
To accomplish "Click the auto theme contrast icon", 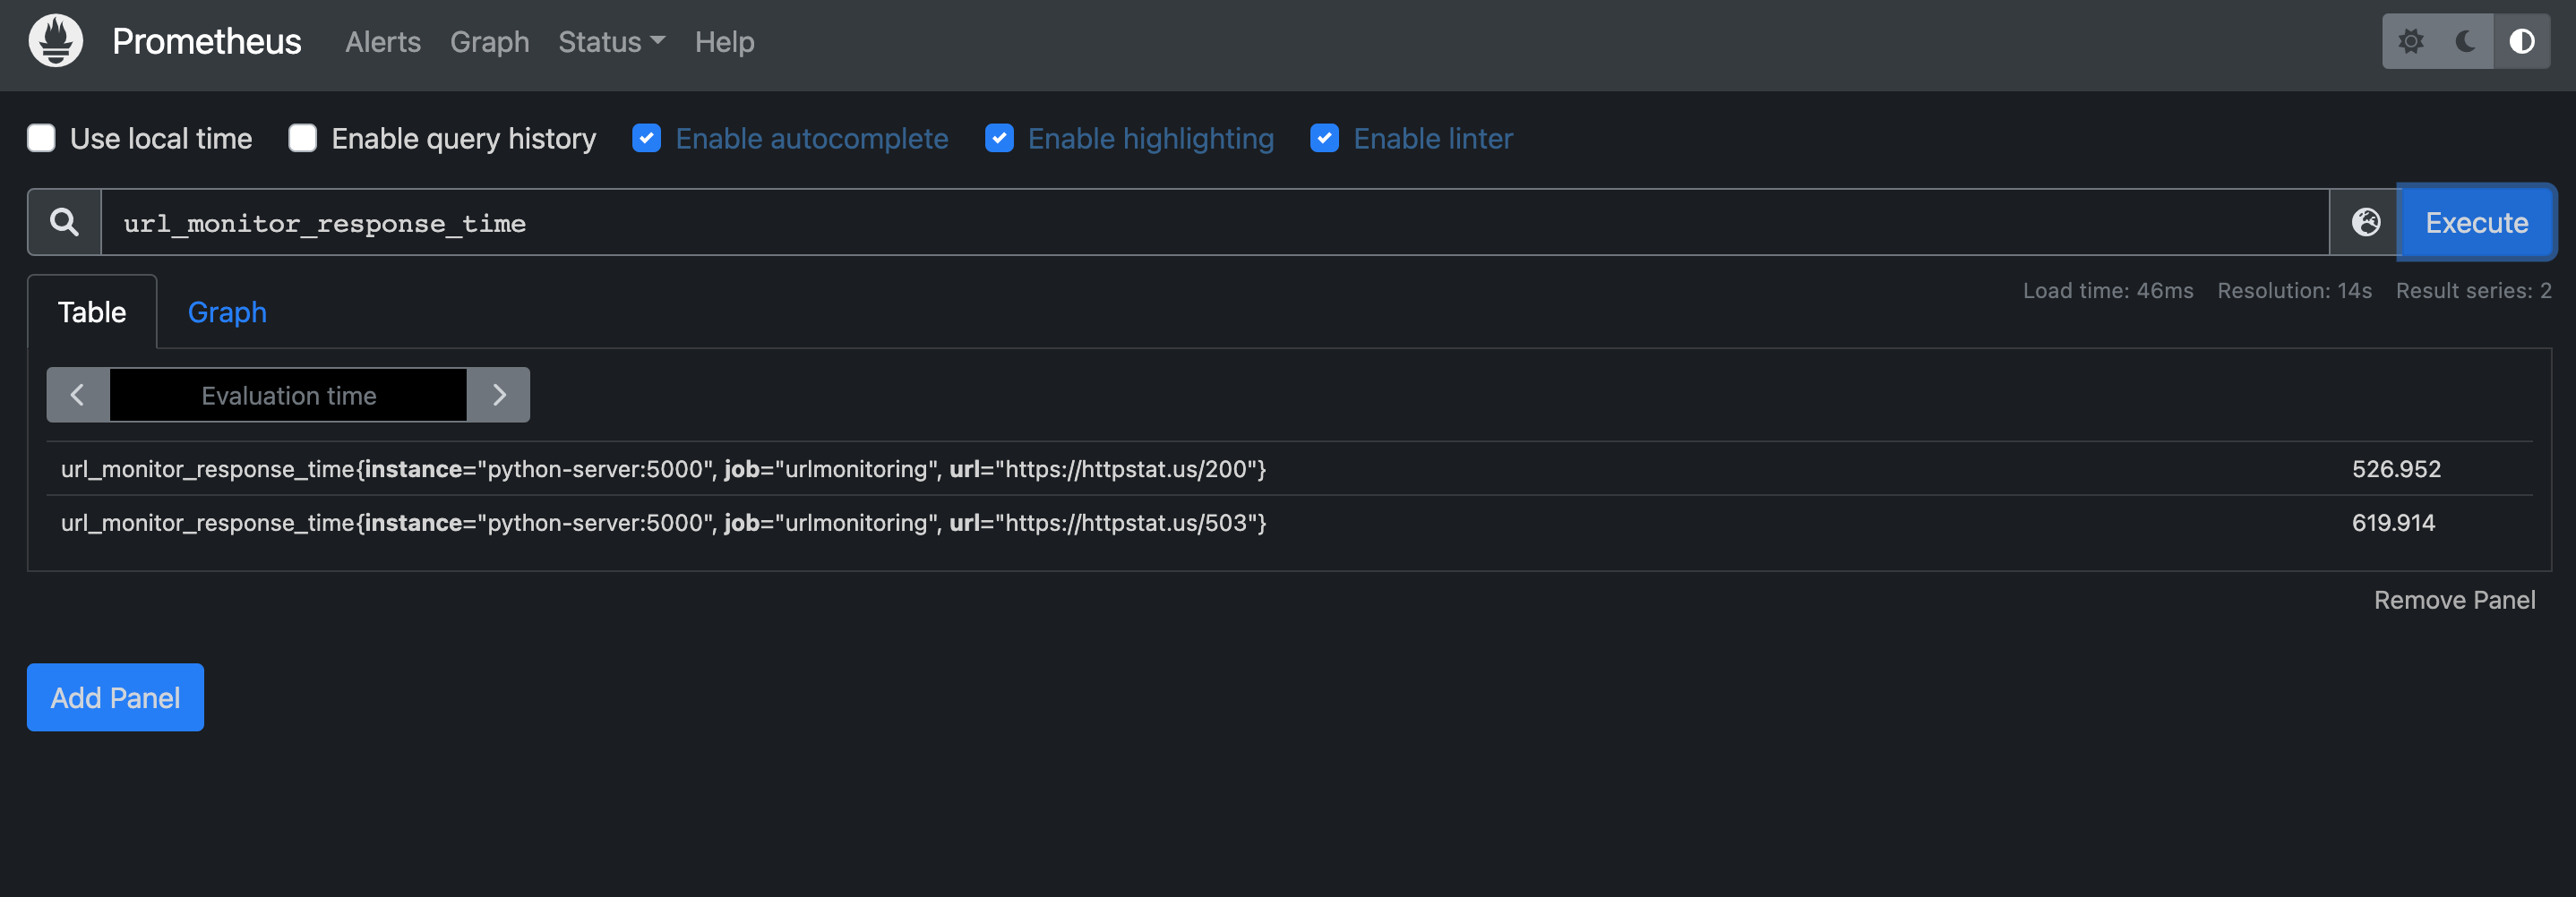I will pyautogui.click(x=2522, y=42).
